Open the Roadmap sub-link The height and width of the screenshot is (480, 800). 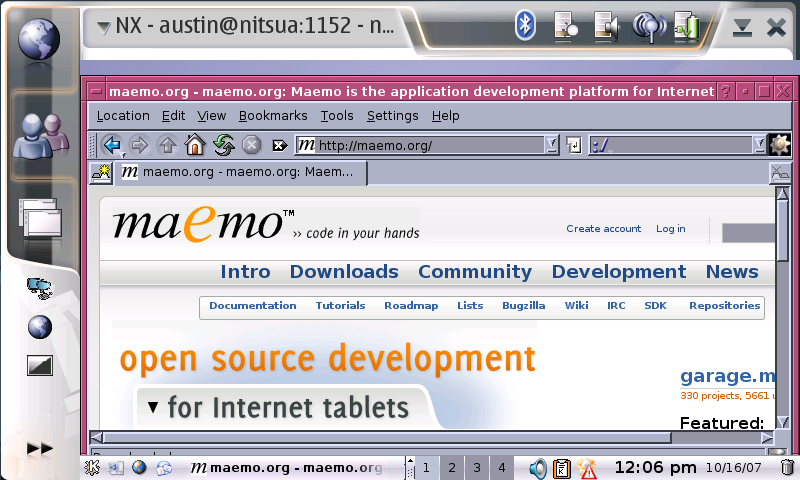[411, 306]
